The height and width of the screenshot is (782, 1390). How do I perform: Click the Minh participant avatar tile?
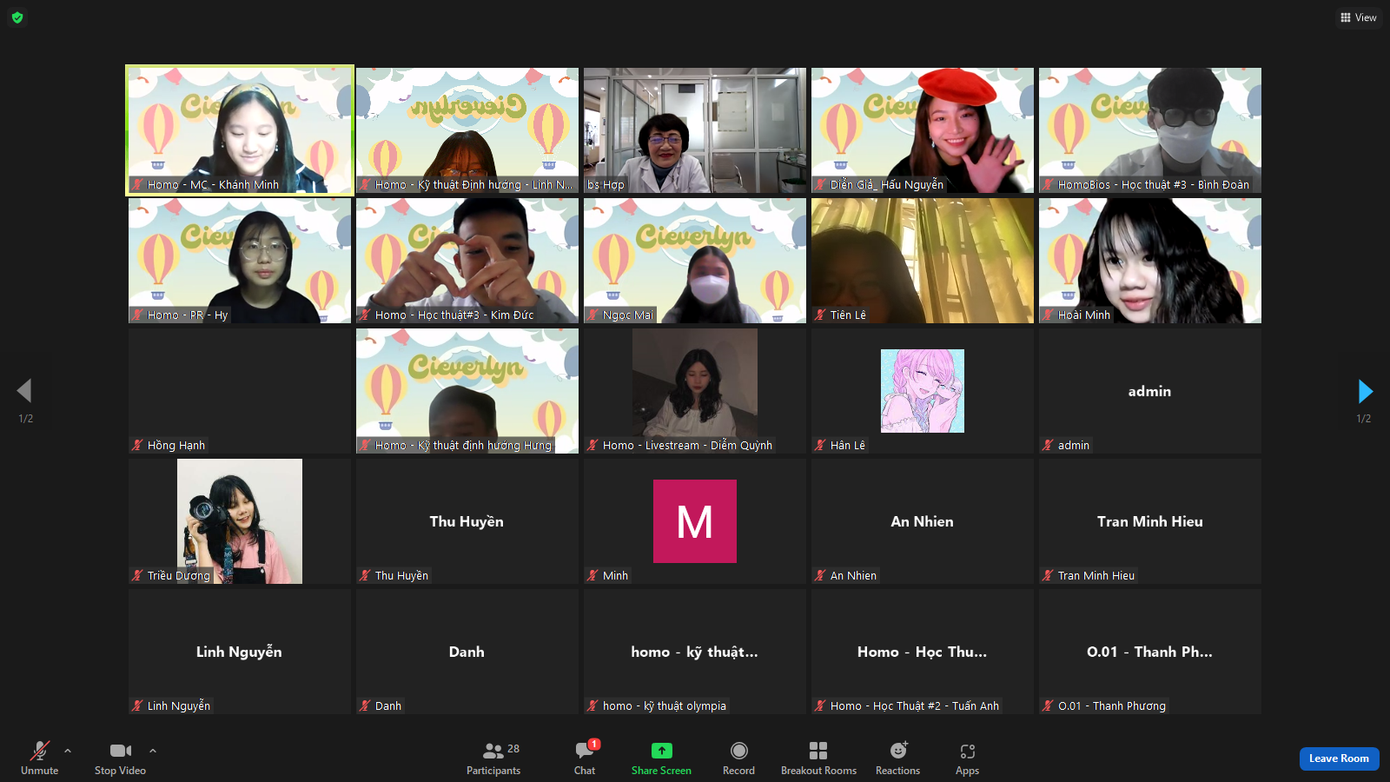tap(694, 521)
